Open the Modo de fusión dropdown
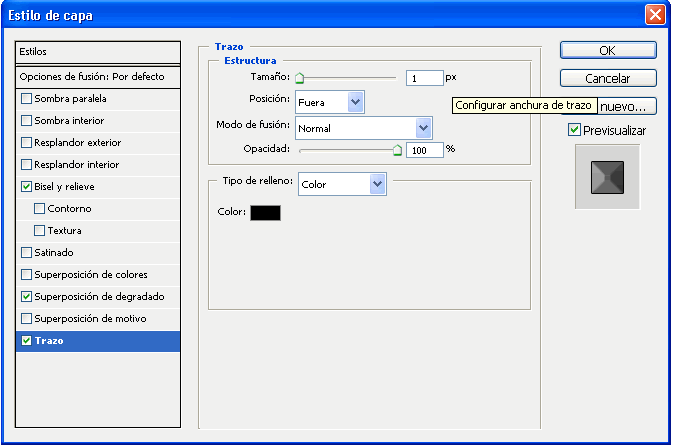The width and height of the screenshot is (674, 447). (x=364, y=128)
